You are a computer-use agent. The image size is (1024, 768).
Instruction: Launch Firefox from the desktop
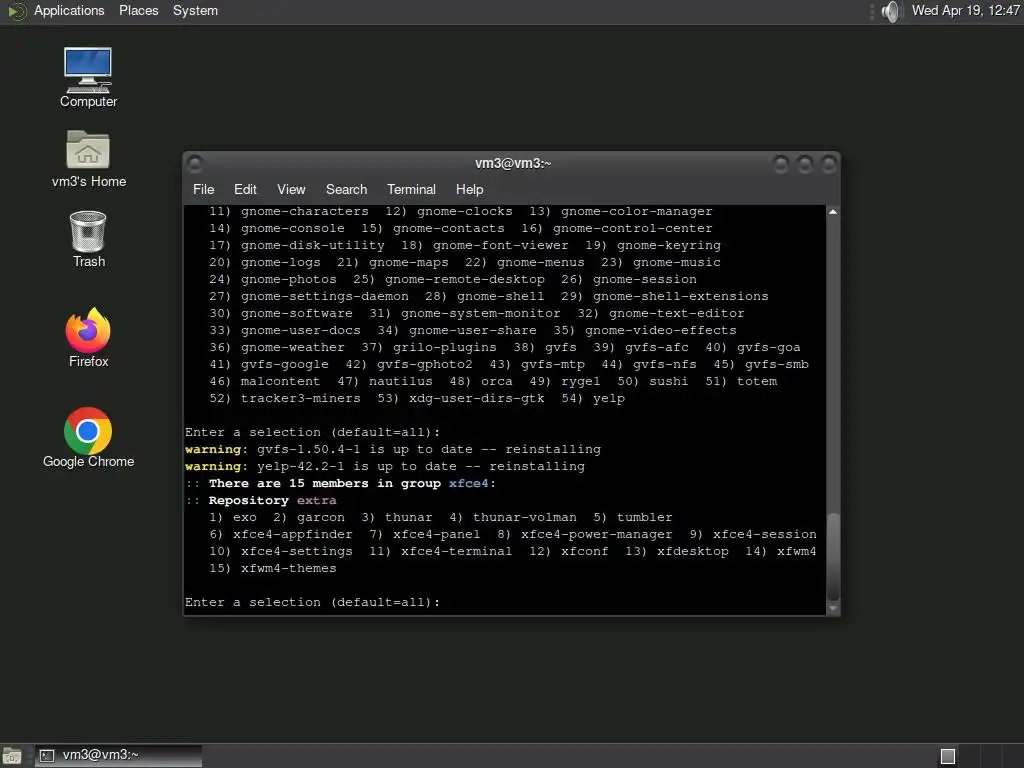click(x=88, y=338)
